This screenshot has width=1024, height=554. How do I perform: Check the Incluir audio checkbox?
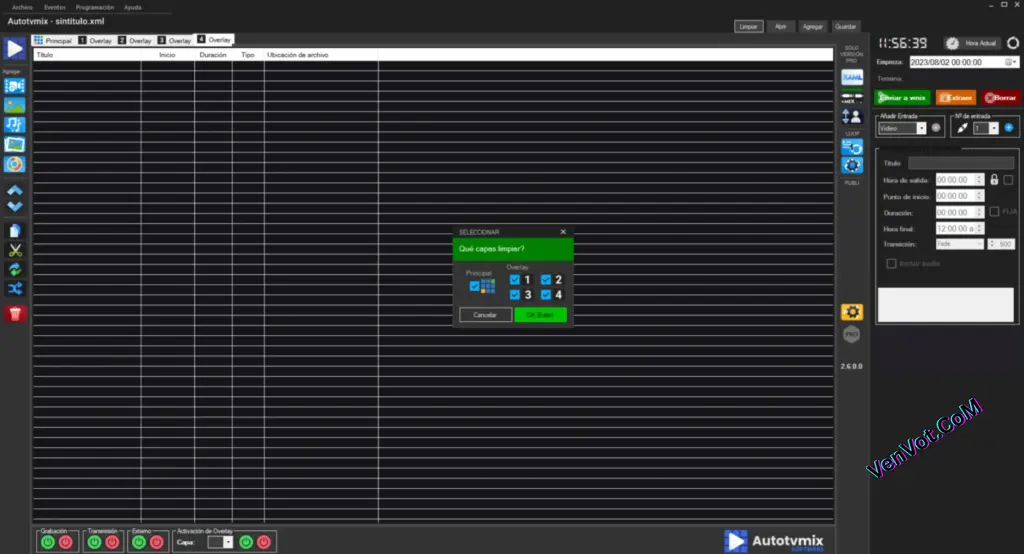[x=891, y=263]
